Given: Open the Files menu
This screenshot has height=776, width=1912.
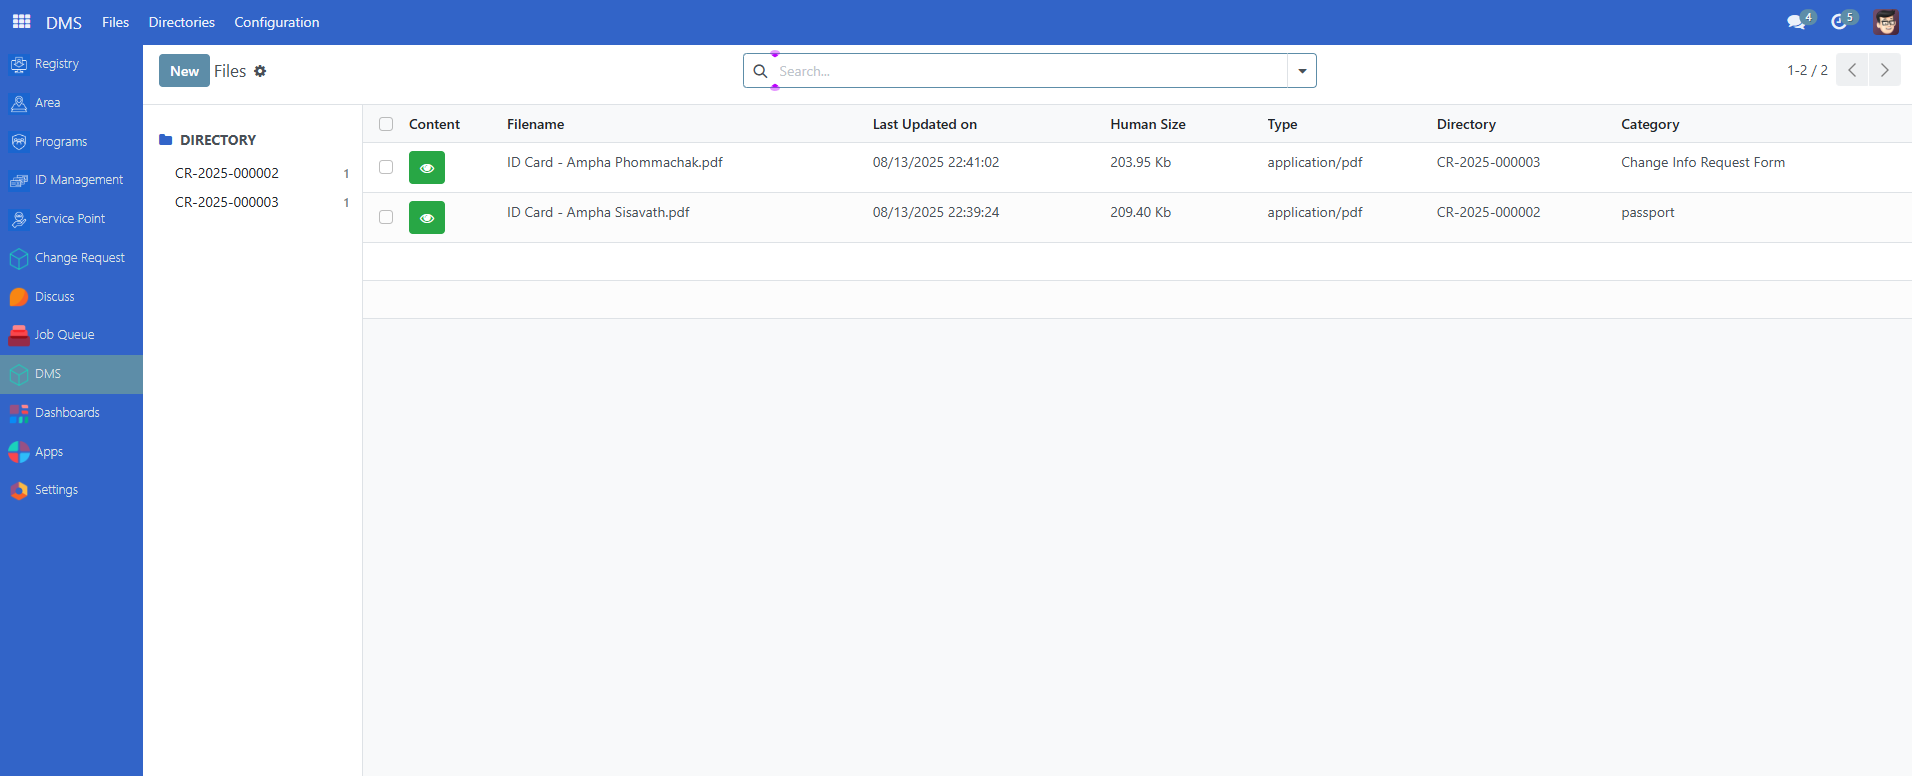Looking at the screenshot, I should pyautogui.click(x=115, y=22).
